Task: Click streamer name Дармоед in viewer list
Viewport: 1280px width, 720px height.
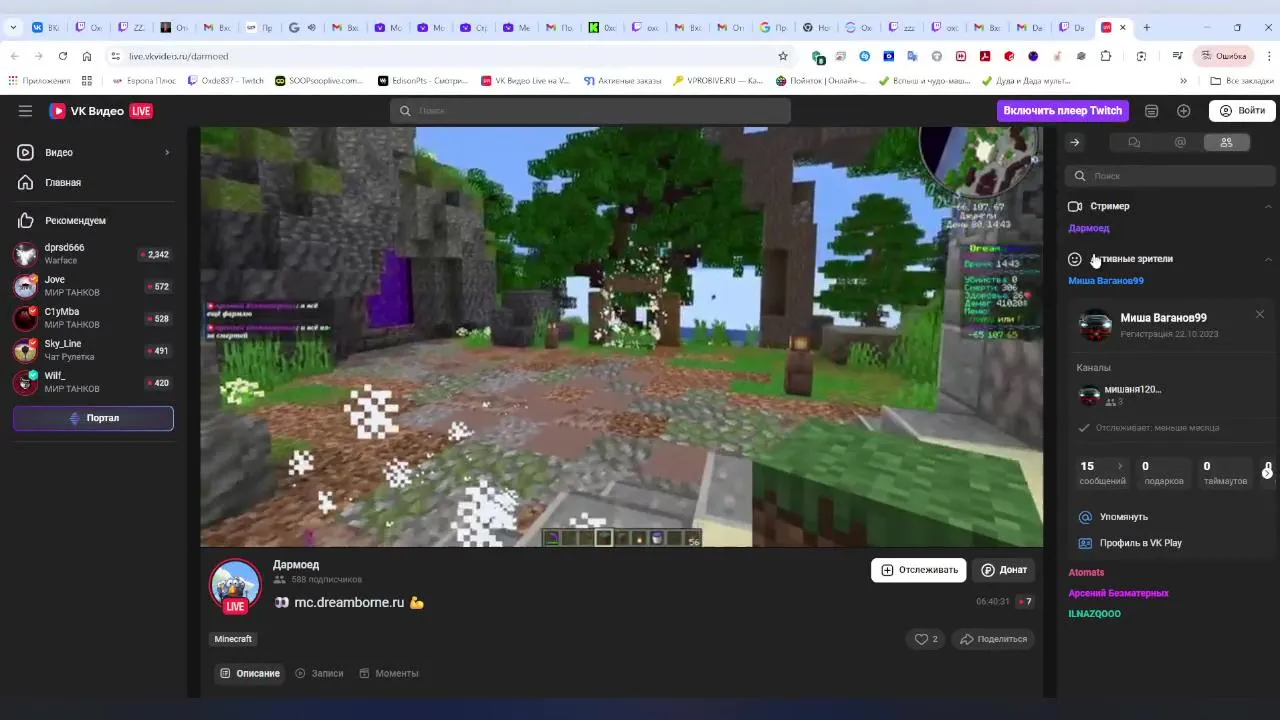Action: [x=1089, y=228]
